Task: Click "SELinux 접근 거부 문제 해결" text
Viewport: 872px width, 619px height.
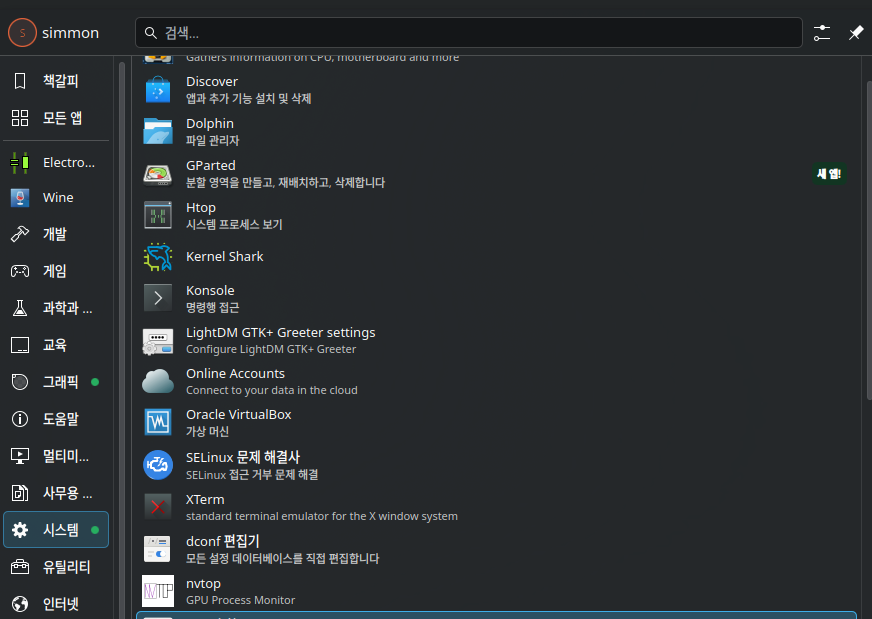Action: (252, 474)
